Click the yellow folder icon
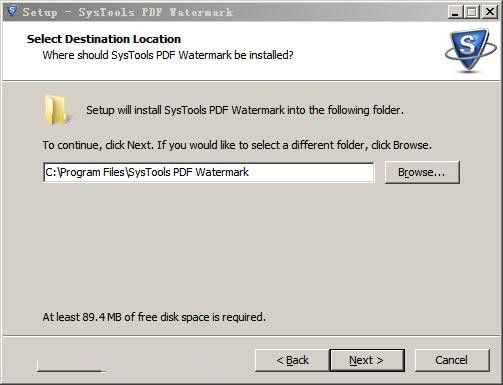Viewport: 503px width, 385px height. [56, 110]
